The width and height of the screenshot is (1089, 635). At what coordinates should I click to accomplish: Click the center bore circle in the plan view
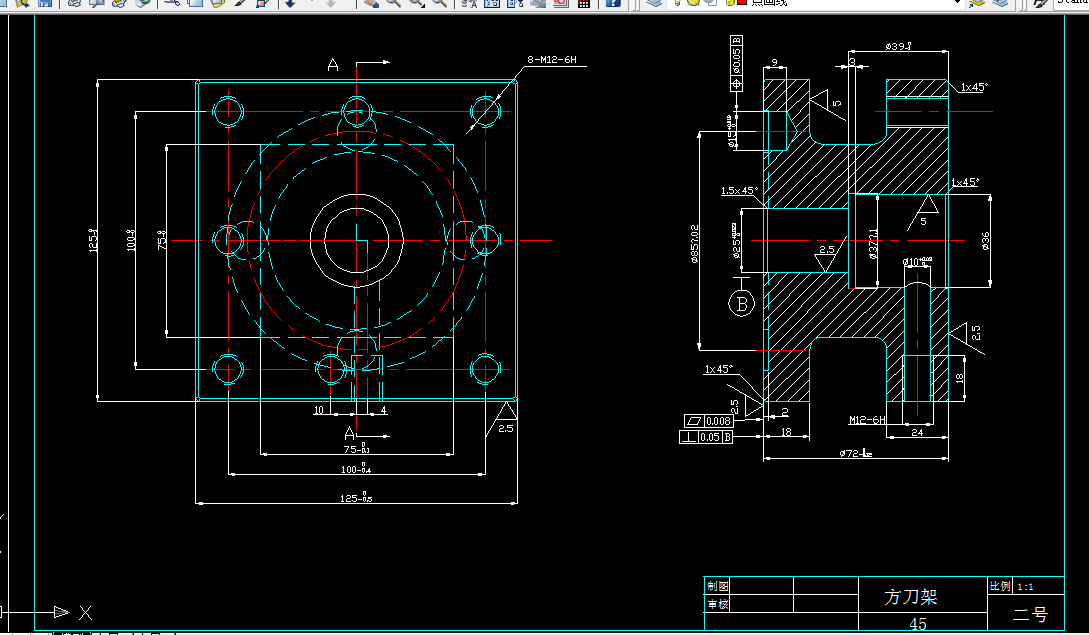point(356,240)
